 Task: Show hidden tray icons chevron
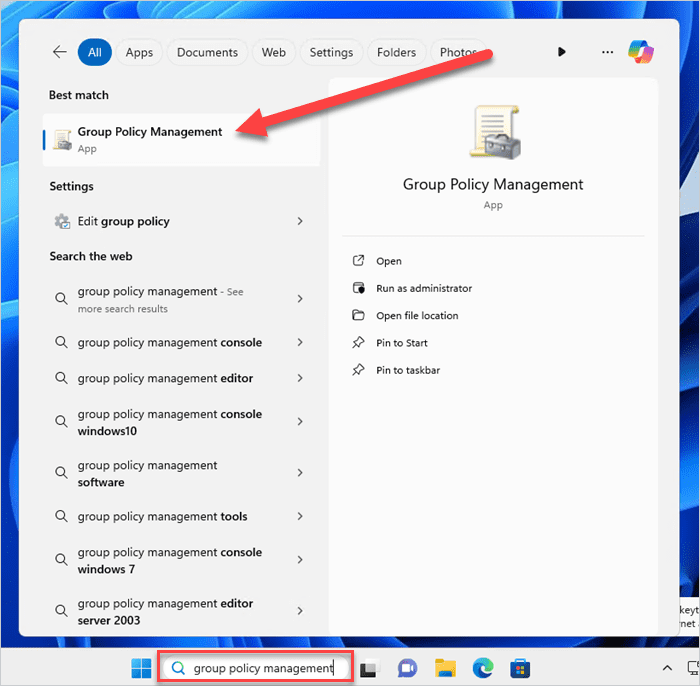(x=667, y=668)
